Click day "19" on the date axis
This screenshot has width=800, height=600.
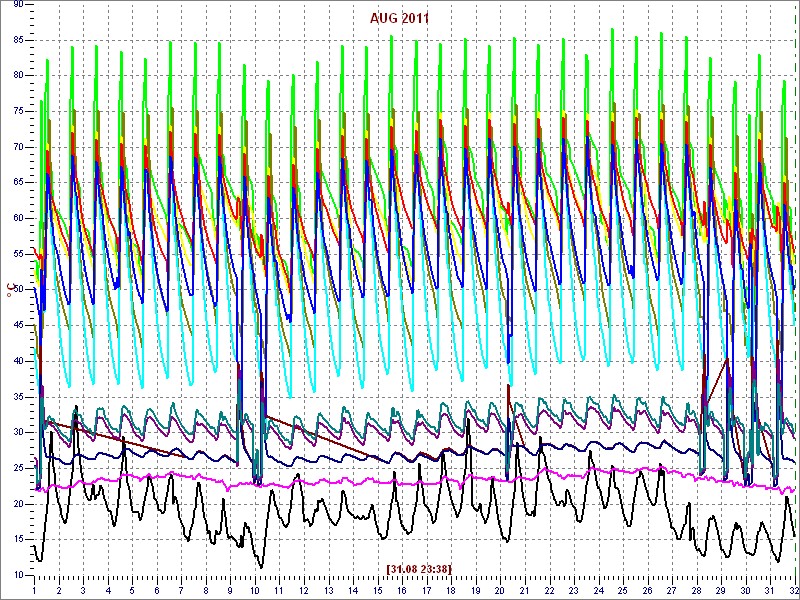coord(475,590)
